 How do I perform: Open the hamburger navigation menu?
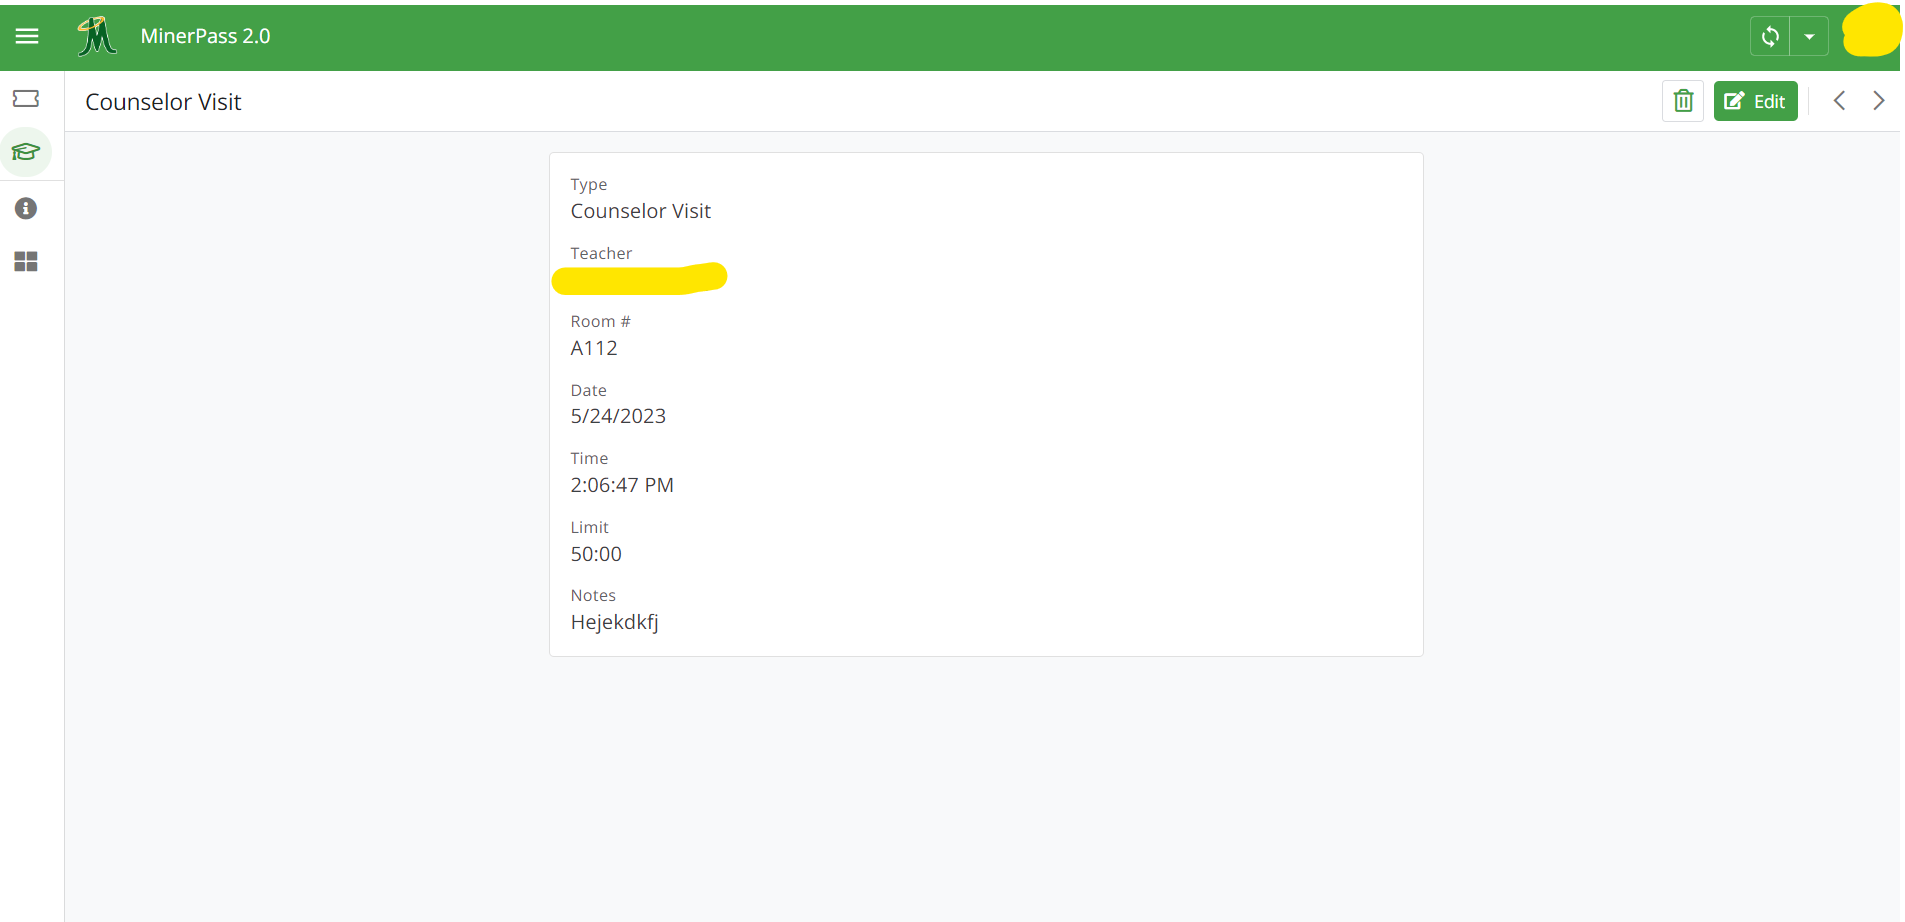click(27, 36)
